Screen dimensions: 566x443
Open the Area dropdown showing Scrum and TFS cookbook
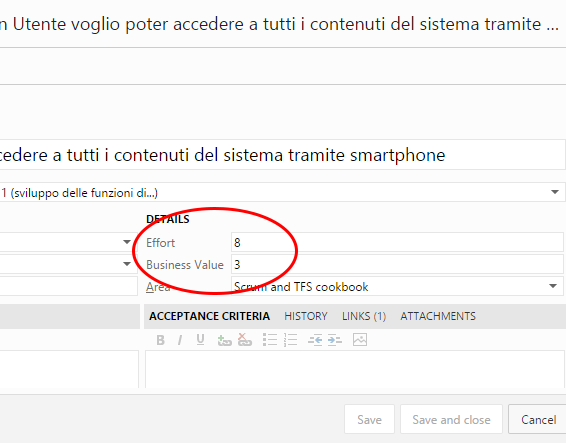click(553, 286)
